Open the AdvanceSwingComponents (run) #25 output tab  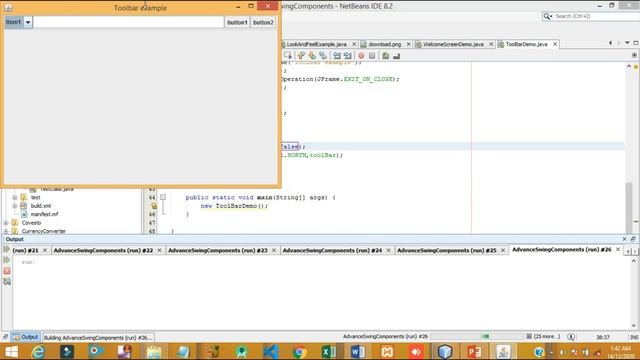click(447, 250)
